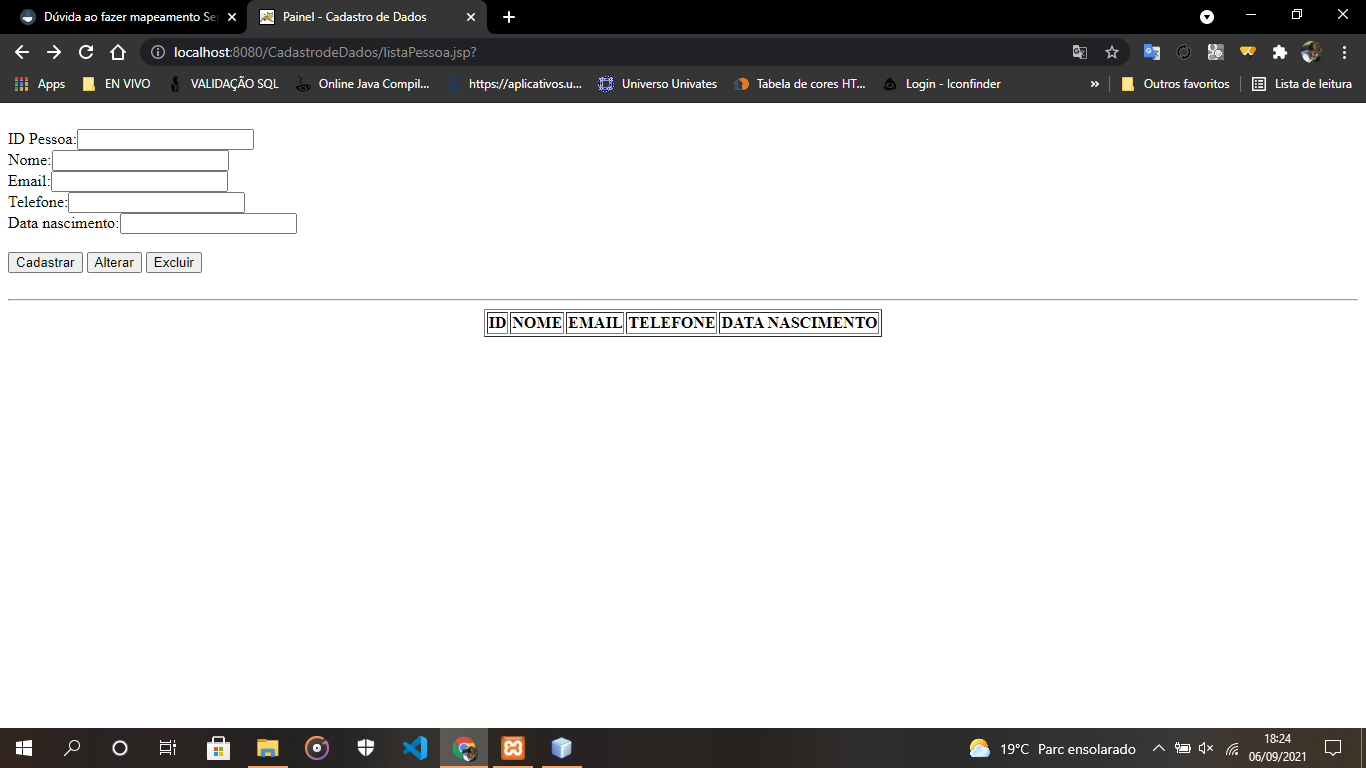Open the Google Translate extension
Screen dimensions: 1366x768
1152,52
